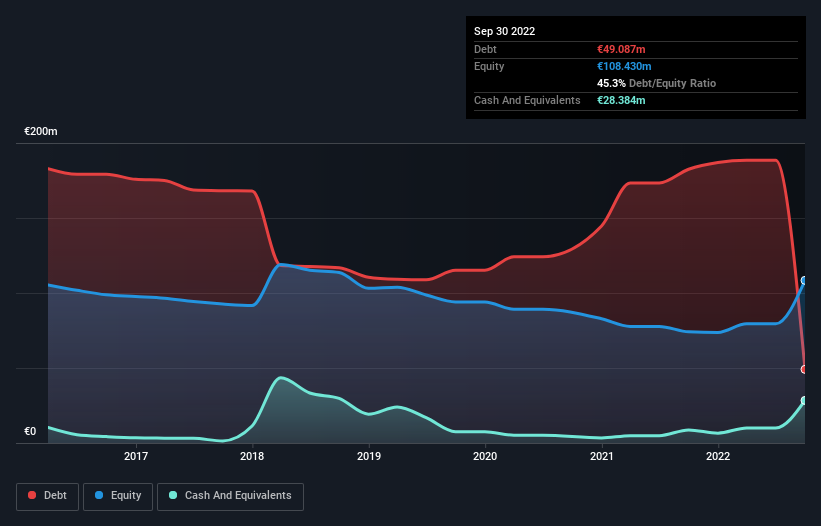Toggle Cash And Equivalents legend button
Screen dimensions: 821x526
(x=230, y=496)
